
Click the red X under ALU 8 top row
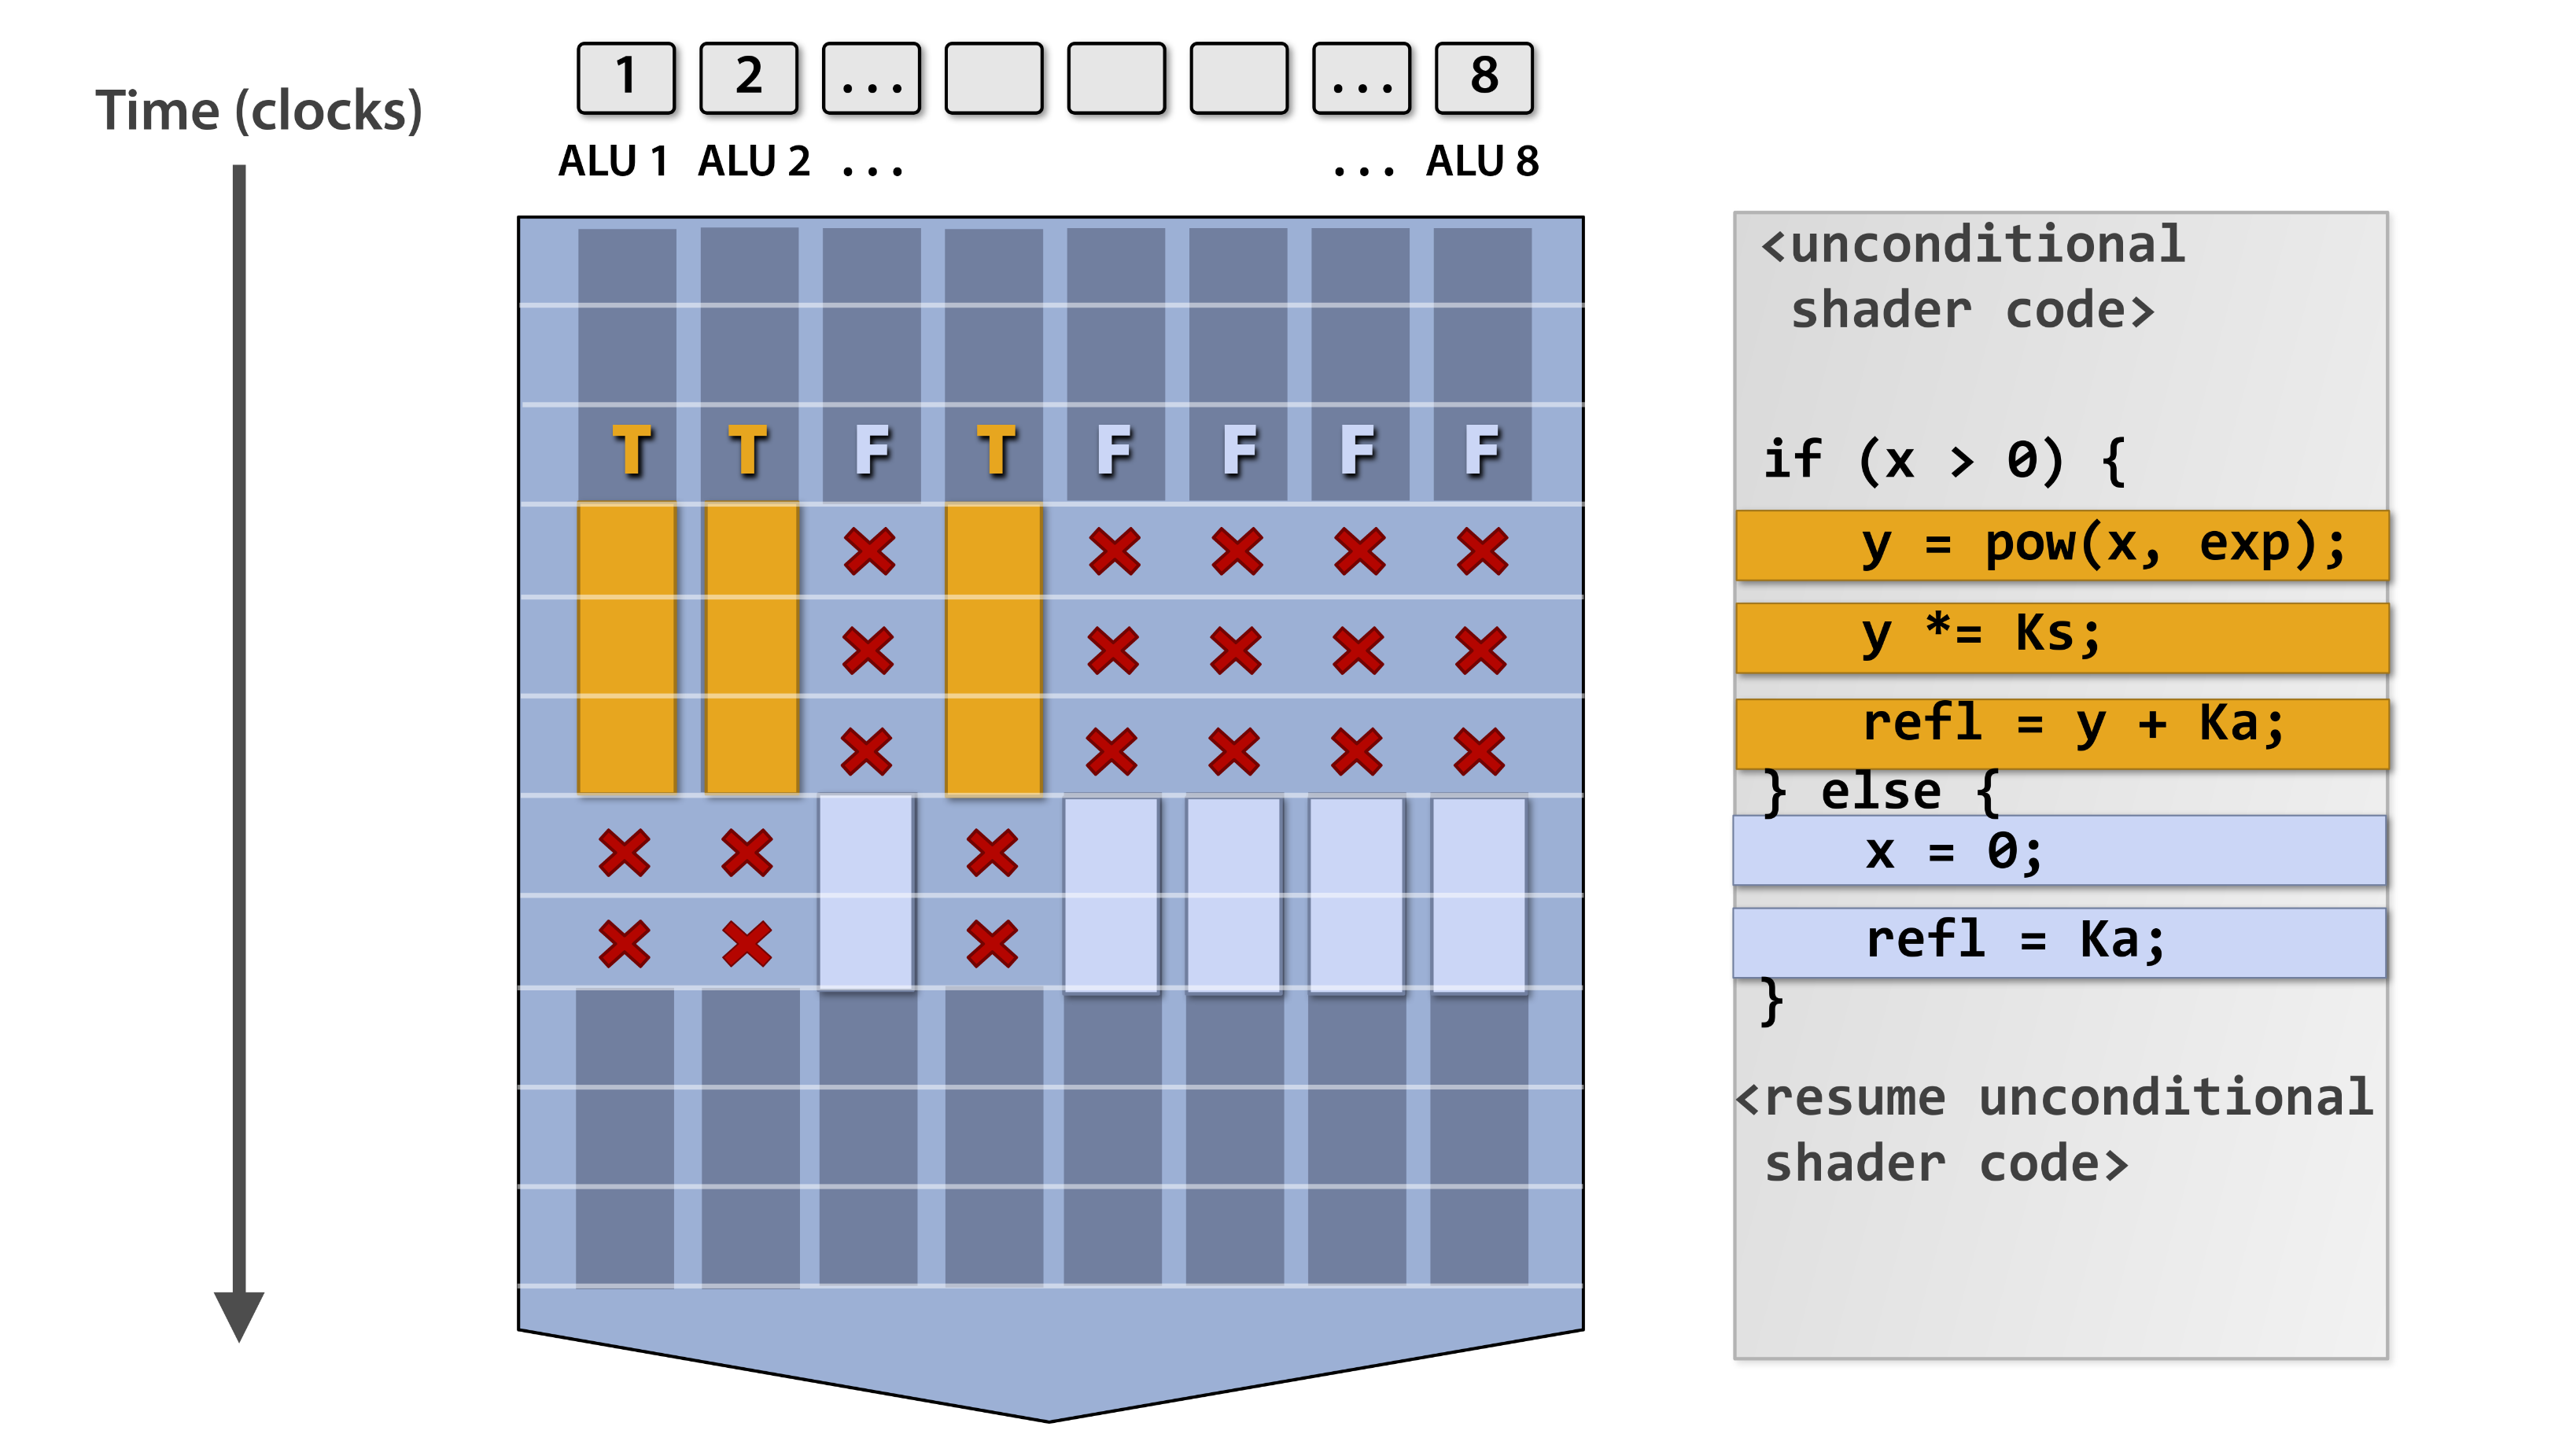[1482, 551]
